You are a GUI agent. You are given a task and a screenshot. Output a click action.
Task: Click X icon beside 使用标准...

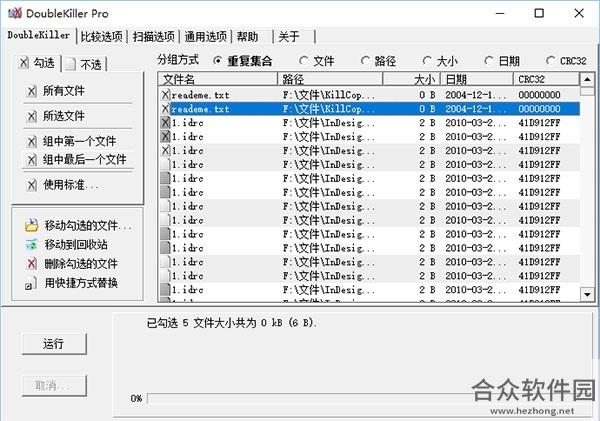pyautogui.click(x=32, y=186)
